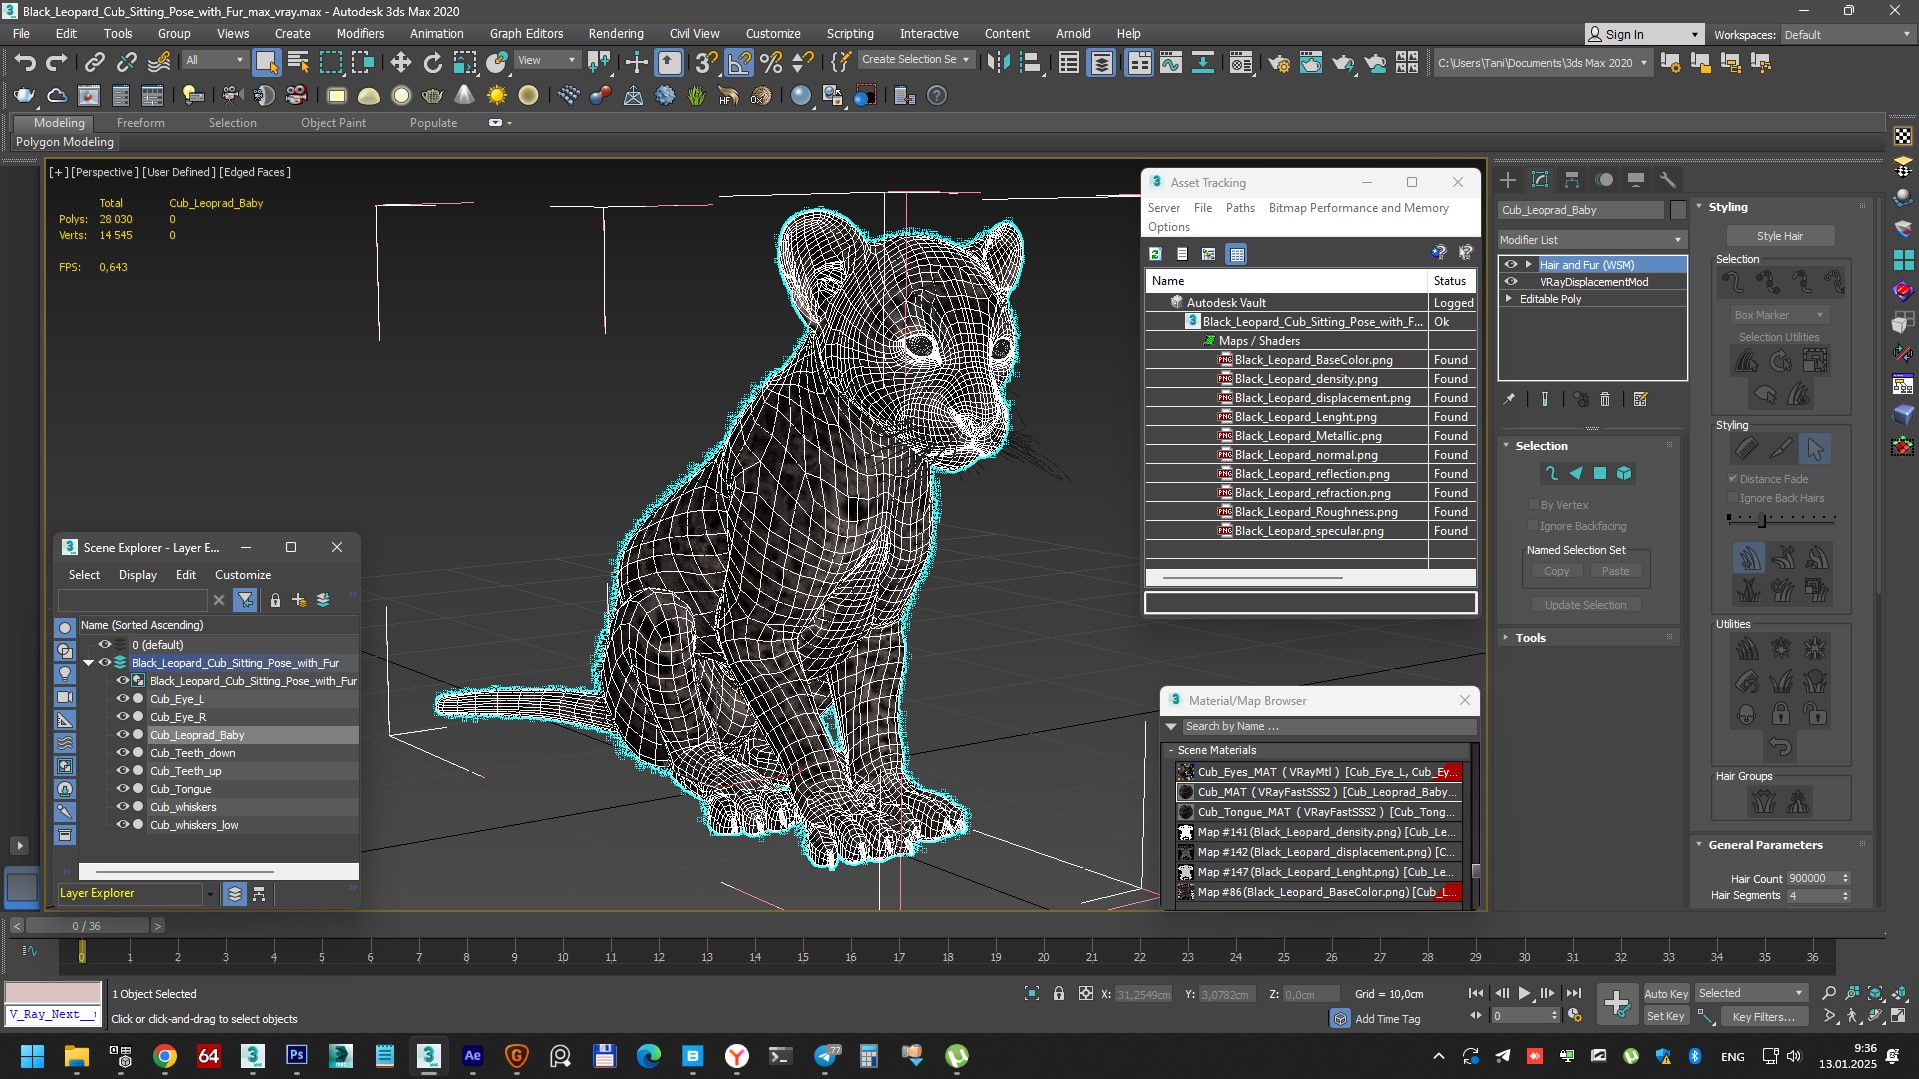Hide Cub_whiskers_low in Scene Explorer
Screen dimensions: 1919x1079
(123, 825)
